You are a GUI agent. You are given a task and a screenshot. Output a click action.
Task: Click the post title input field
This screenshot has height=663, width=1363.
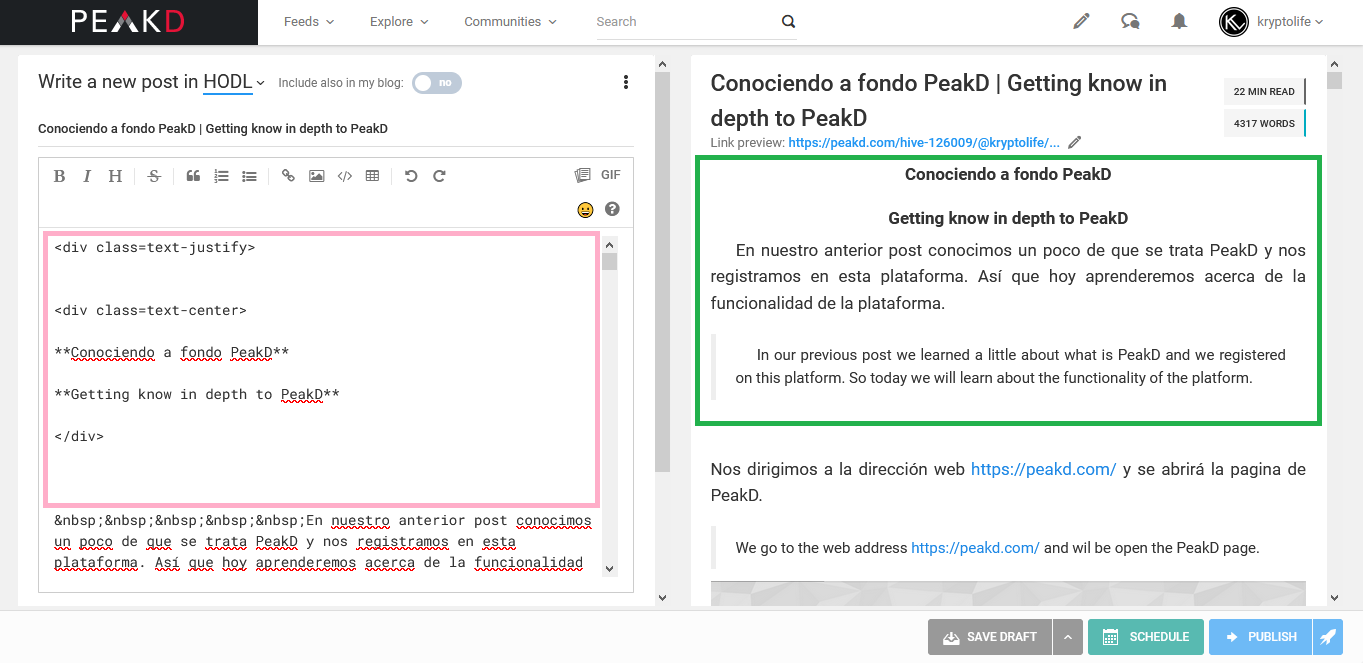336,129
